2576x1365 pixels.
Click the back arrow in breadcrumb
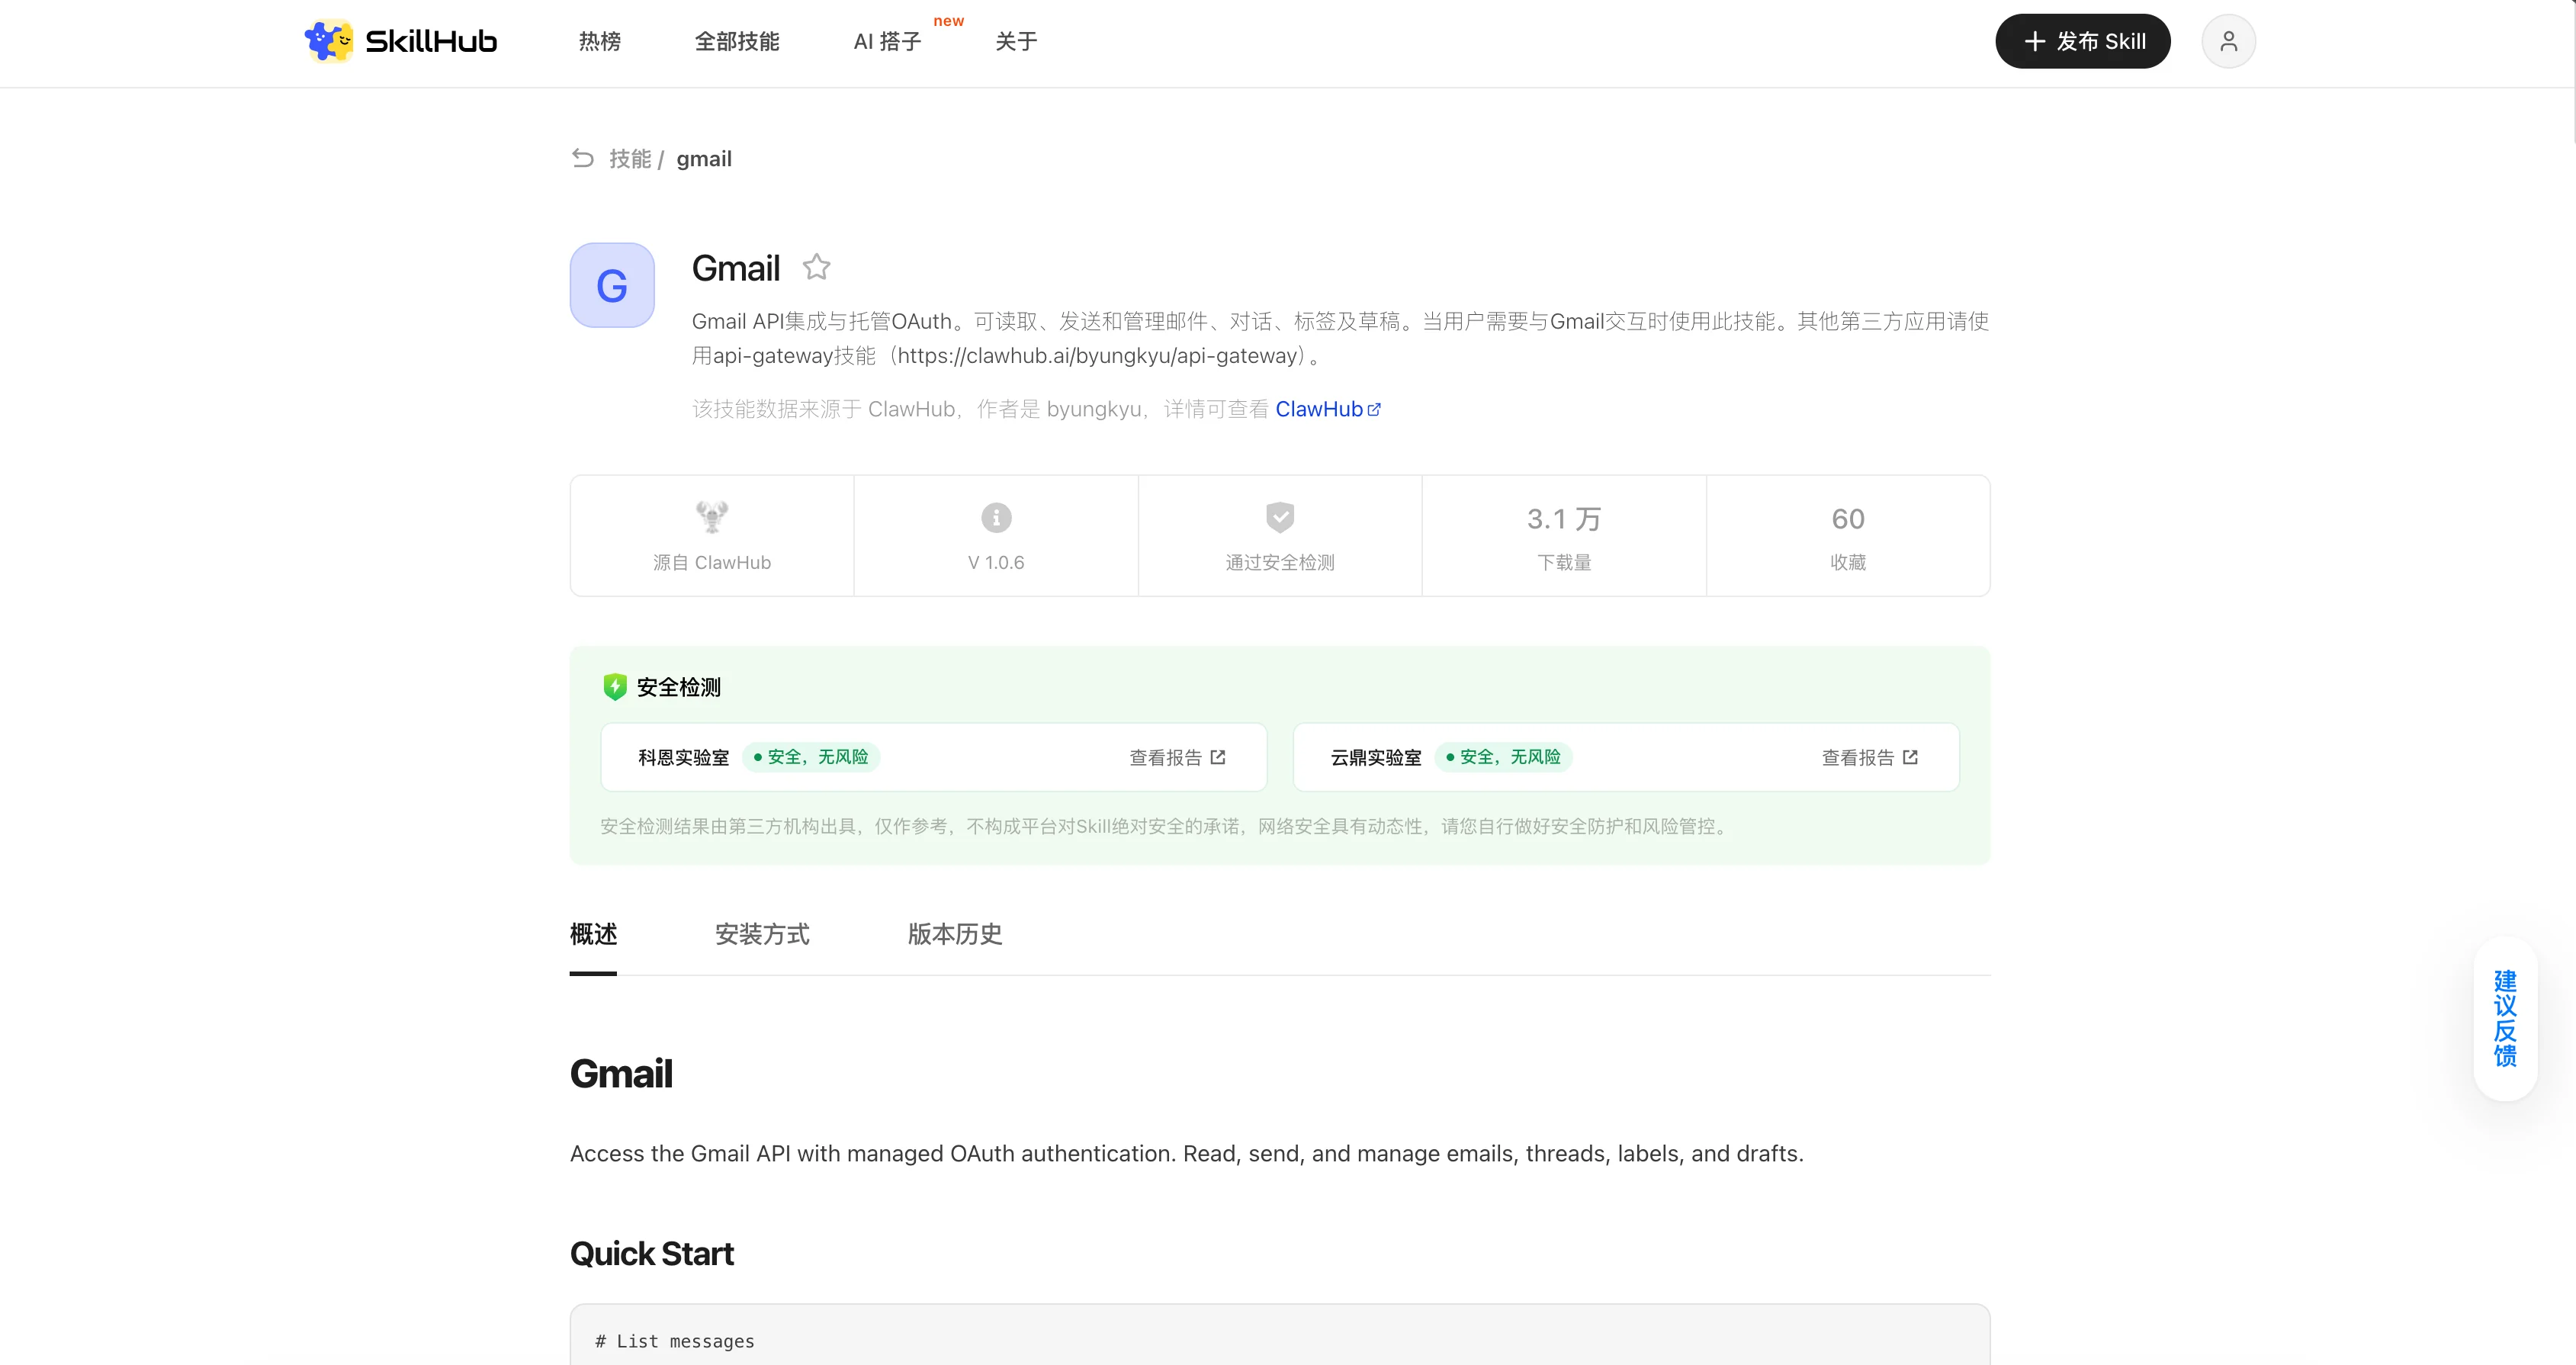583,158
